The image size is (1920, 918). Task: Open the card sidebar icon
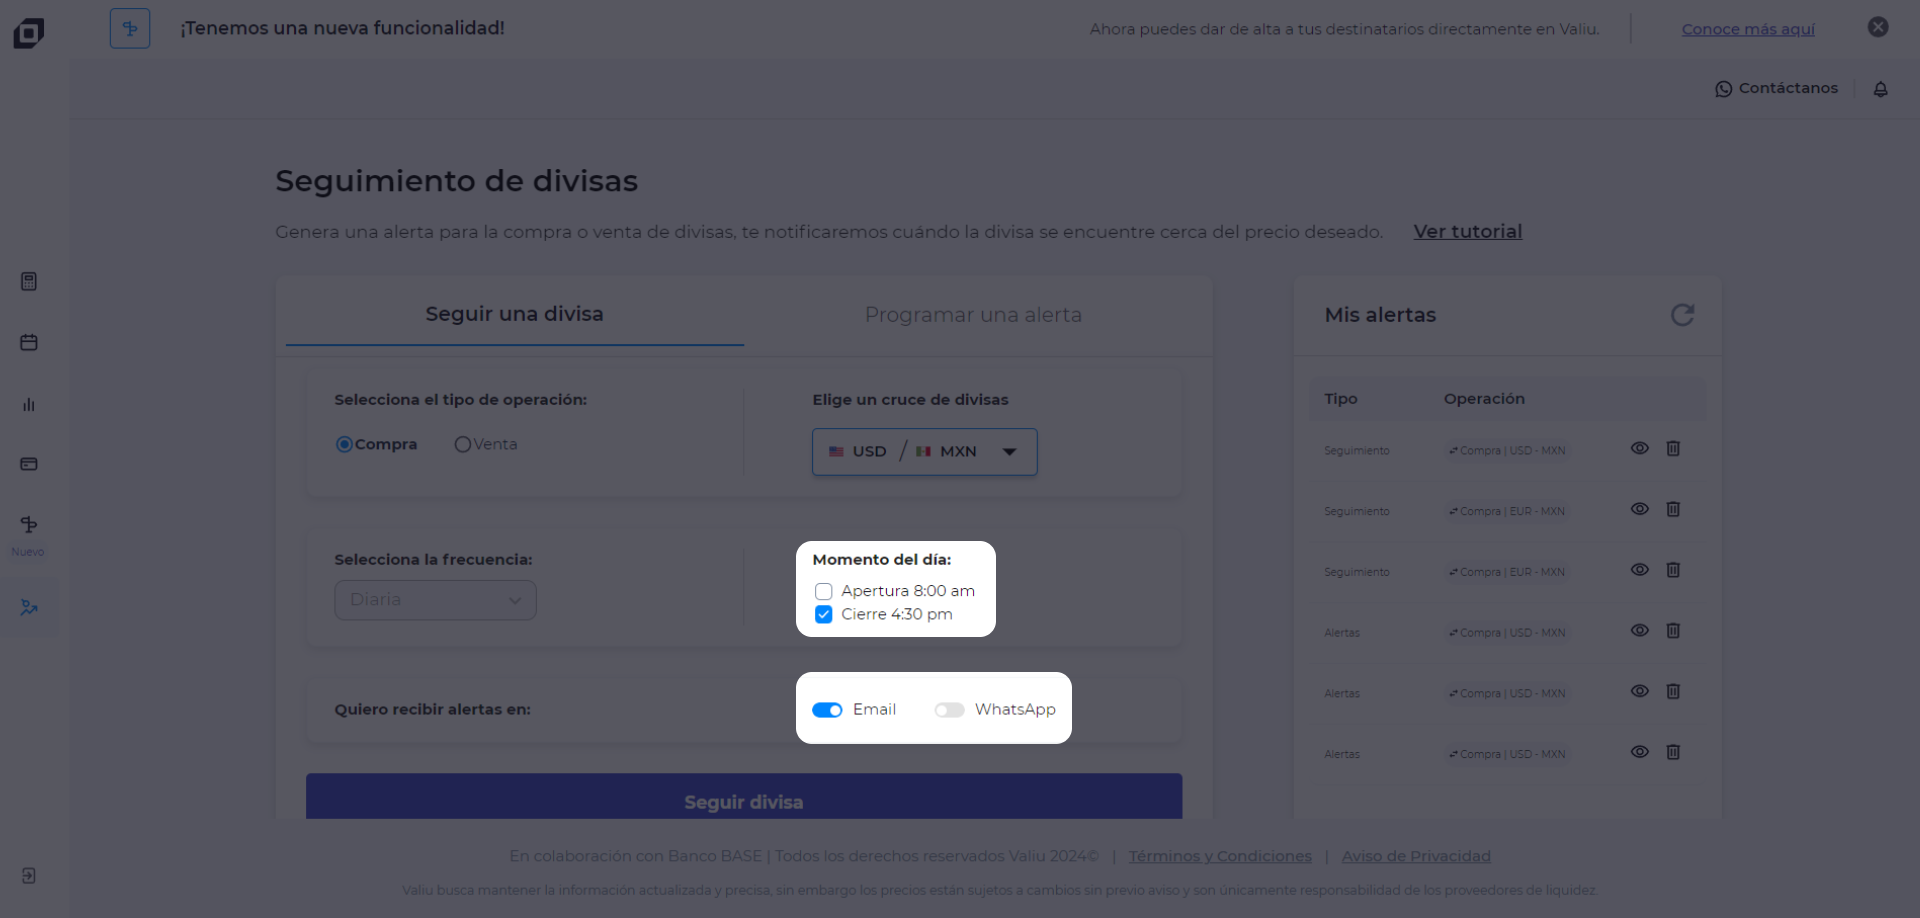pos(29,464)
